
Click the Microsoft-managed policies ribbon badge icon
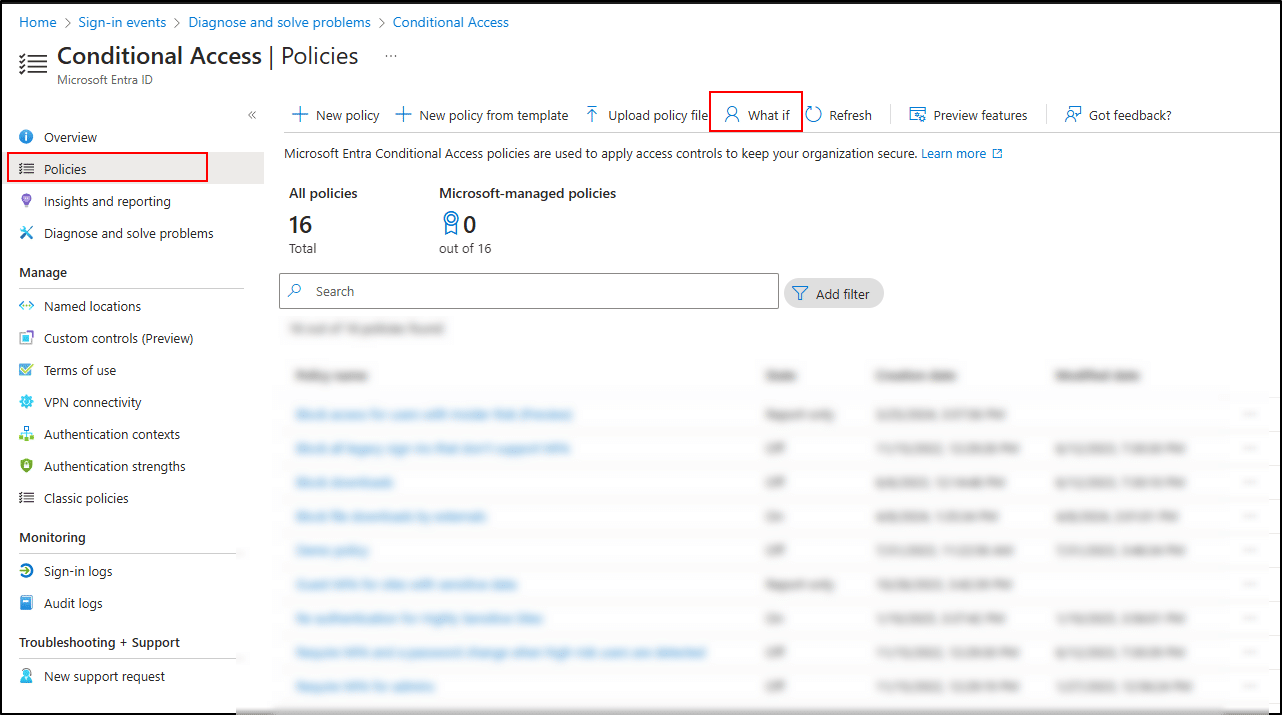[450, 223]
